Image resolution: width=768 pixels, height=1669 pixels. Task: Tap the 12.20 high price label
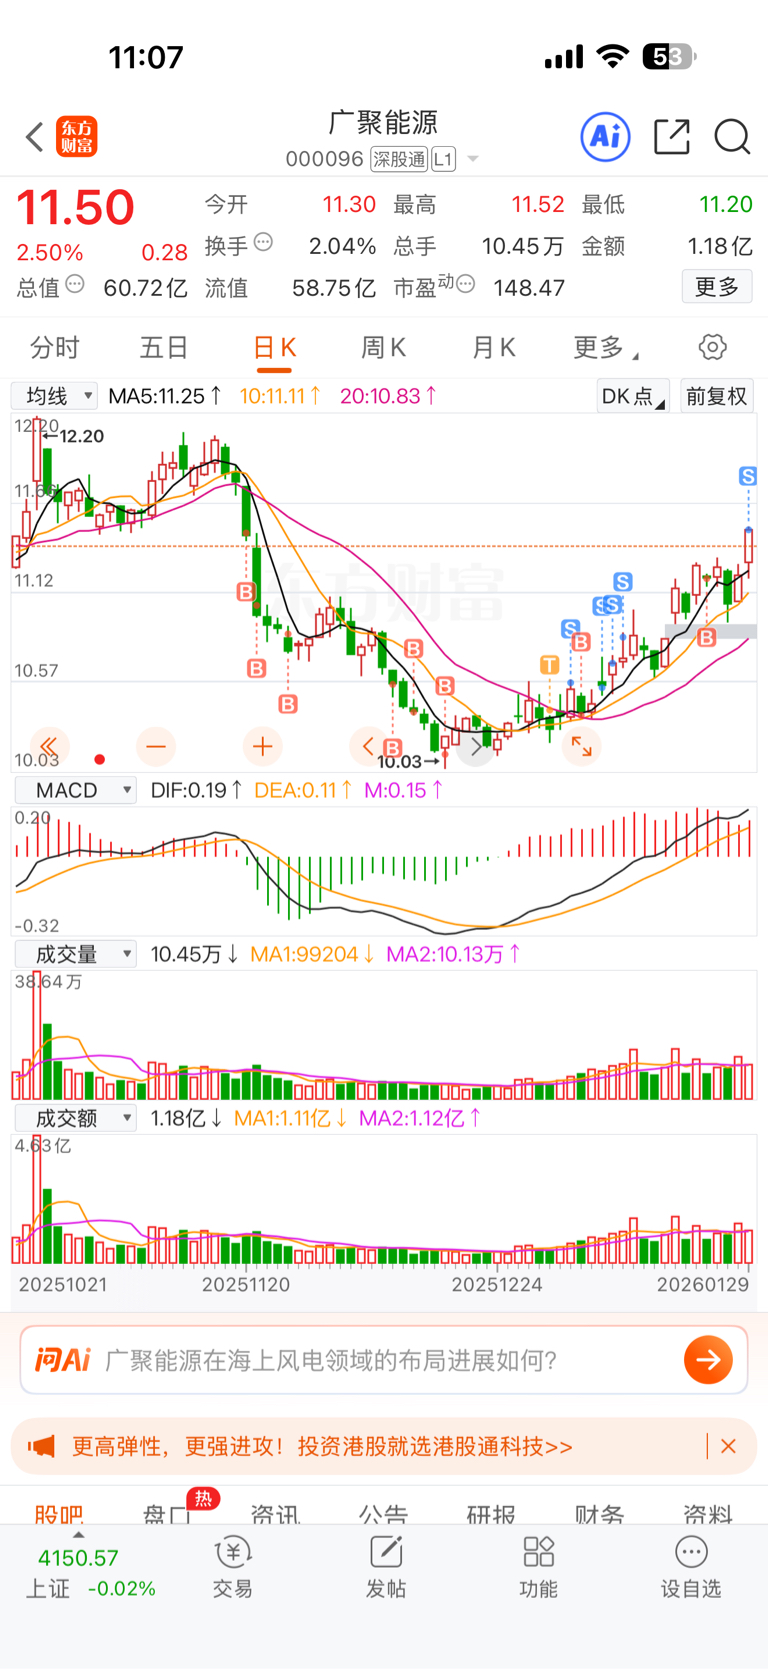point(82,436)
